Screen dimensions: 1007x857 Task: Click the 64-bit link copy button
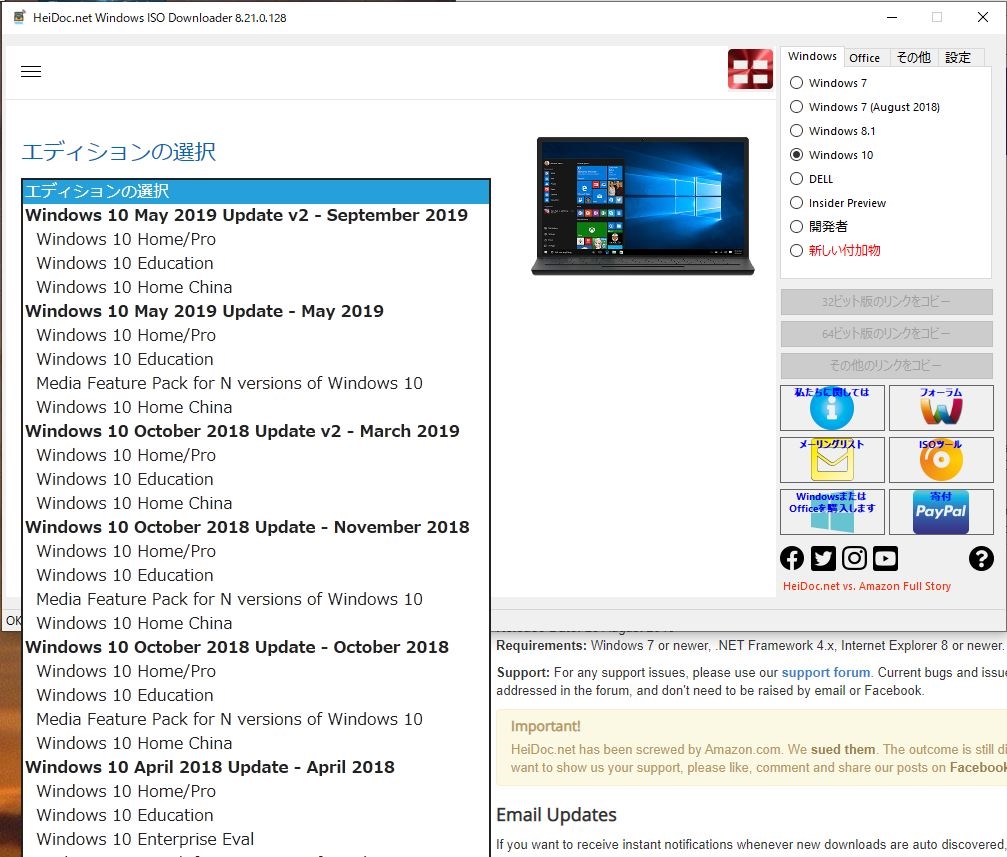click(x=886, y=333)
